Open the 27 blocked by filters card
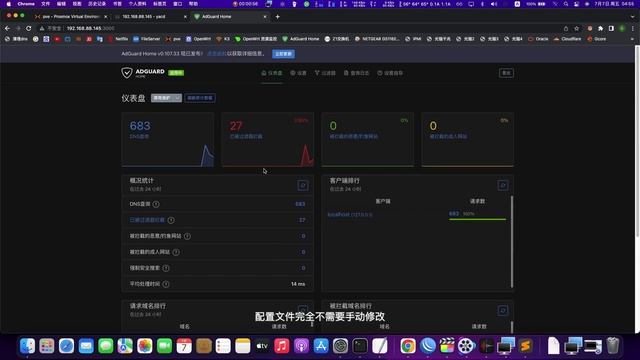Screen dimensions: 640x360 point(268,140)
